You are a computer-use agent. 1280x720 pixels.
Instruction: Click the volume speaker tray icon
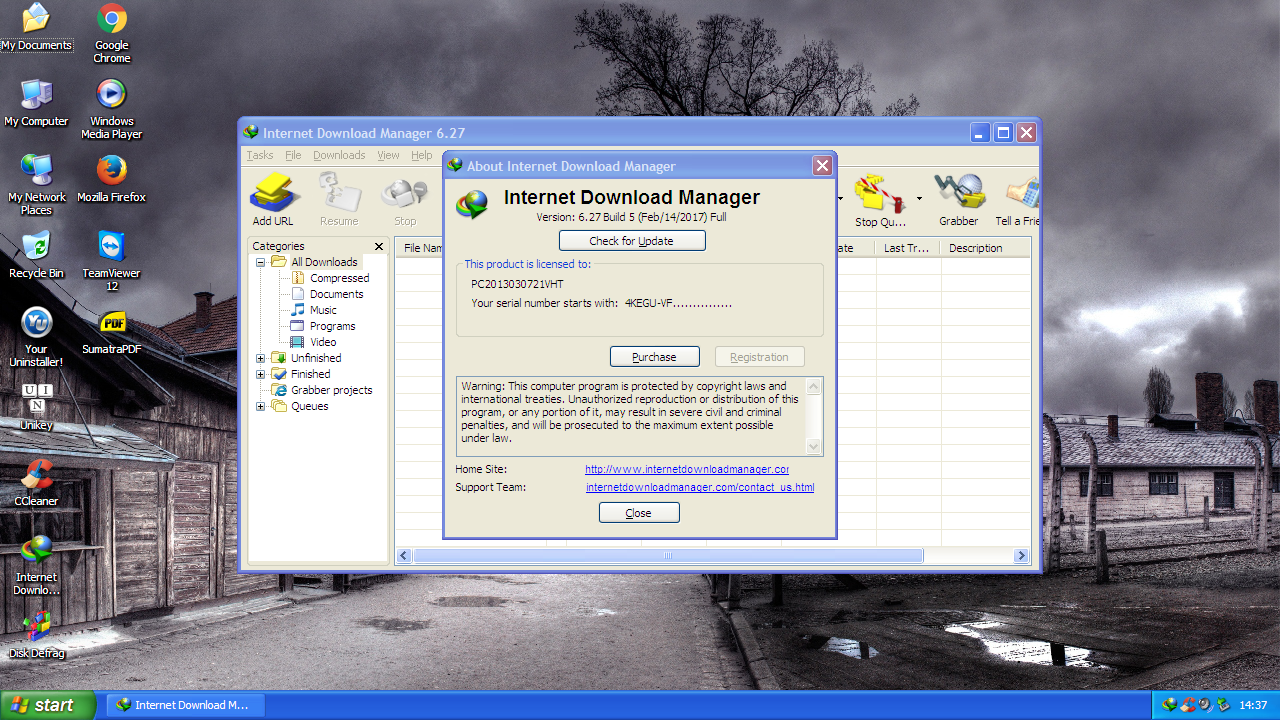pyautogui.click(x=1205, y=705)
